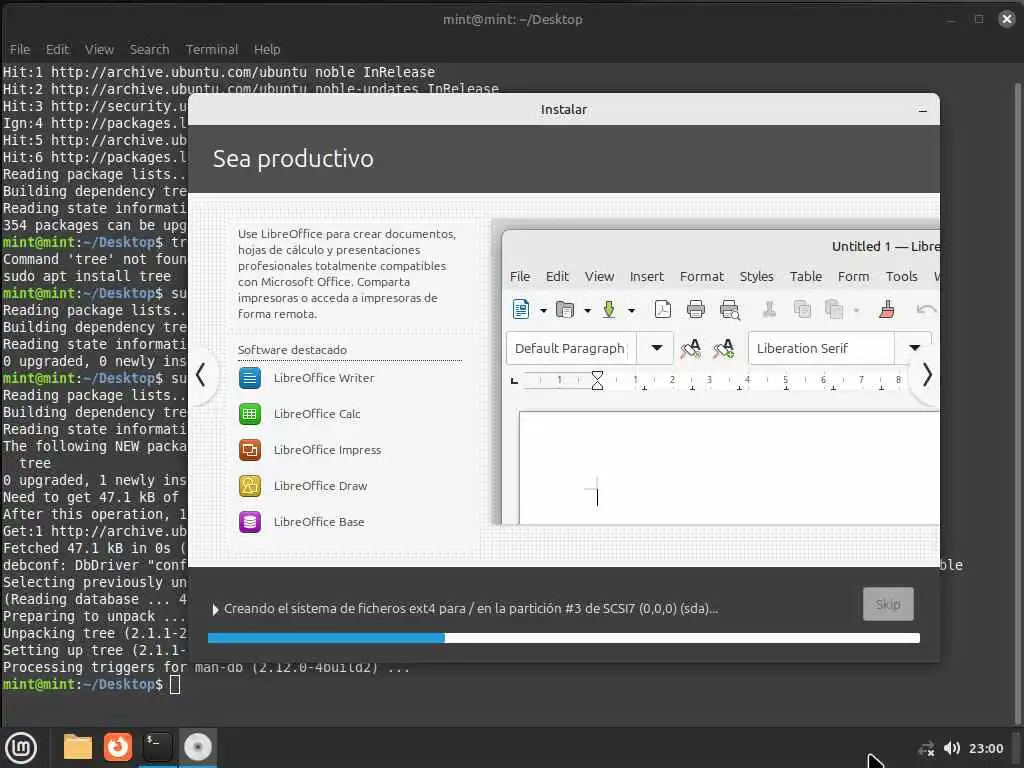
Task: Open the terminal Search menu
Action: pyautogui.click(x=149, y=50)
